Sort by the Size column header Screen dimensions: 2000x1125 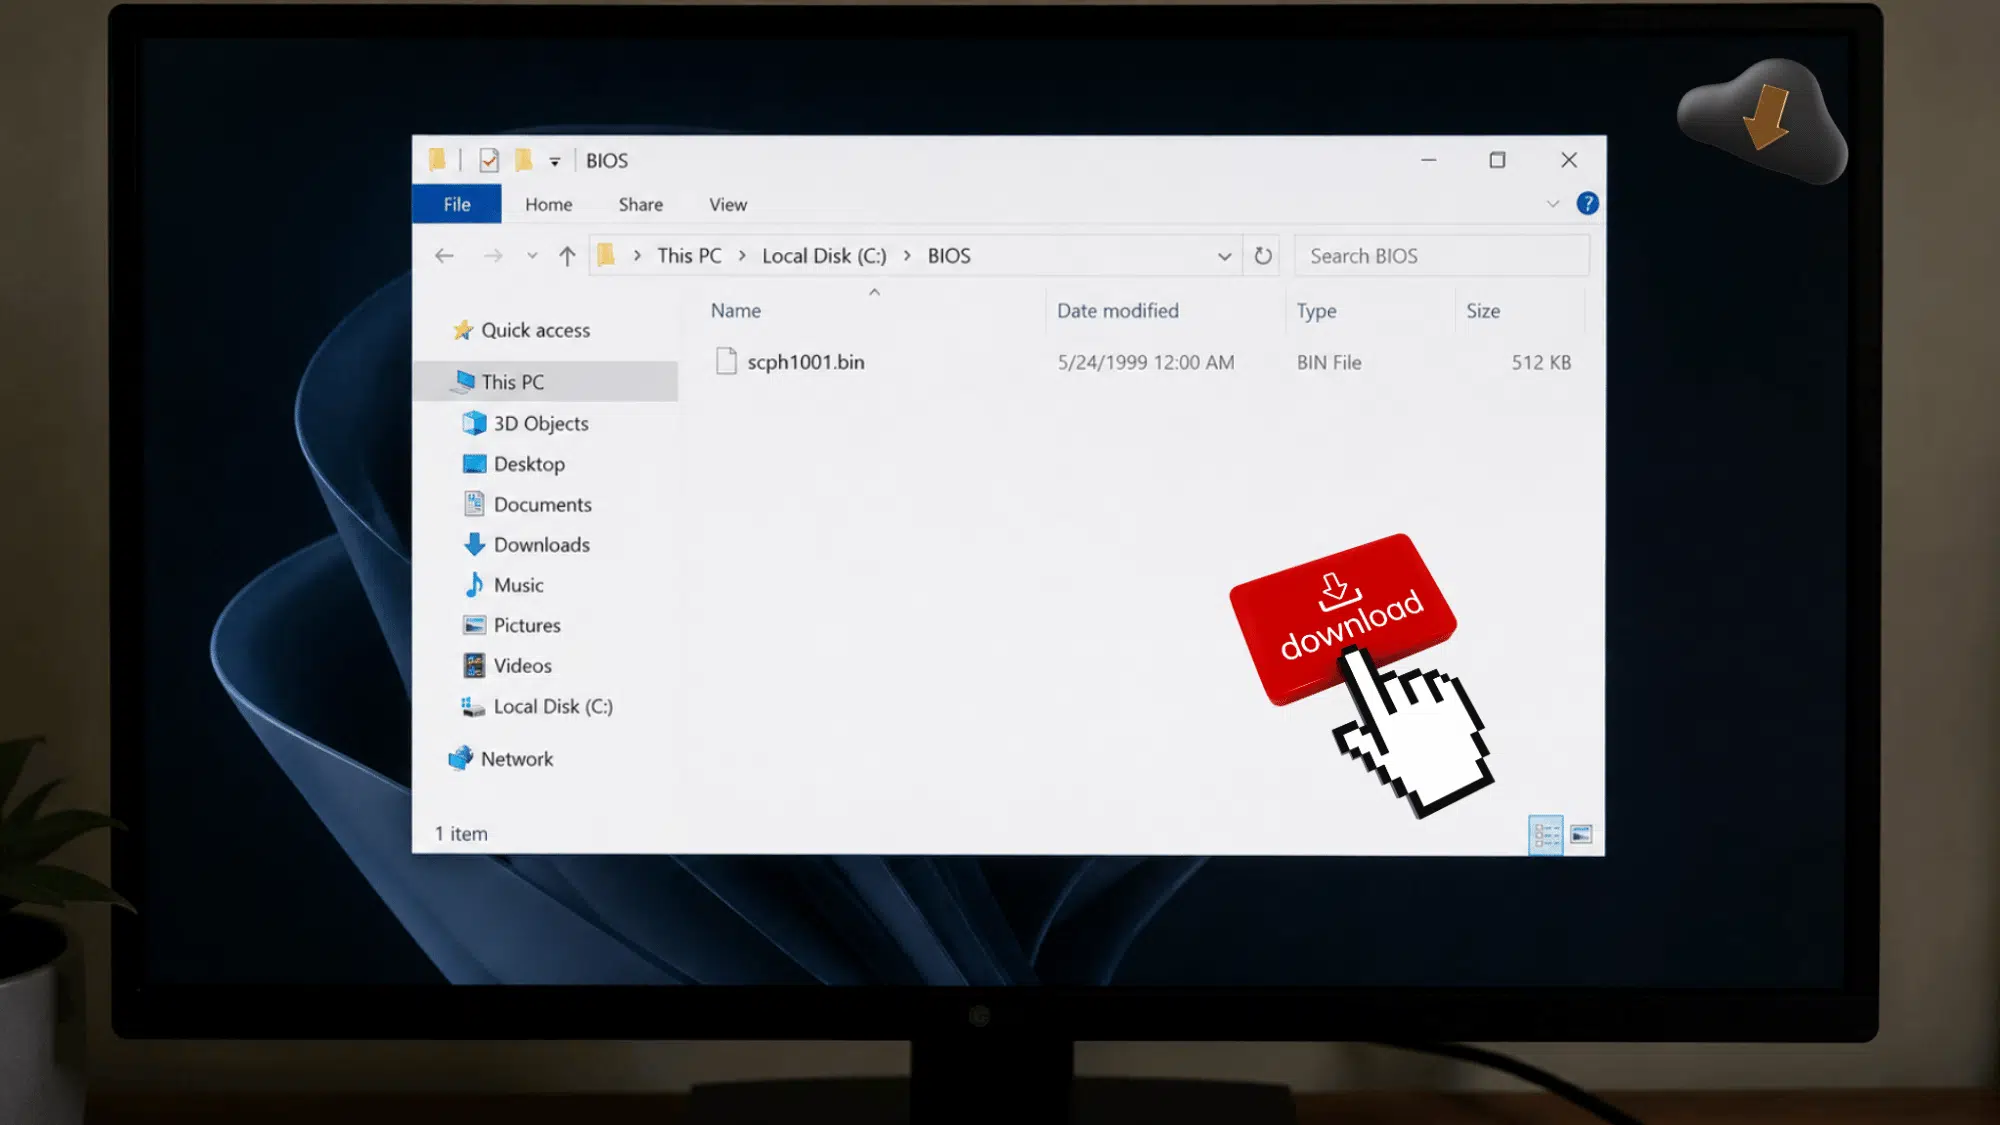tap(1483, 311)
